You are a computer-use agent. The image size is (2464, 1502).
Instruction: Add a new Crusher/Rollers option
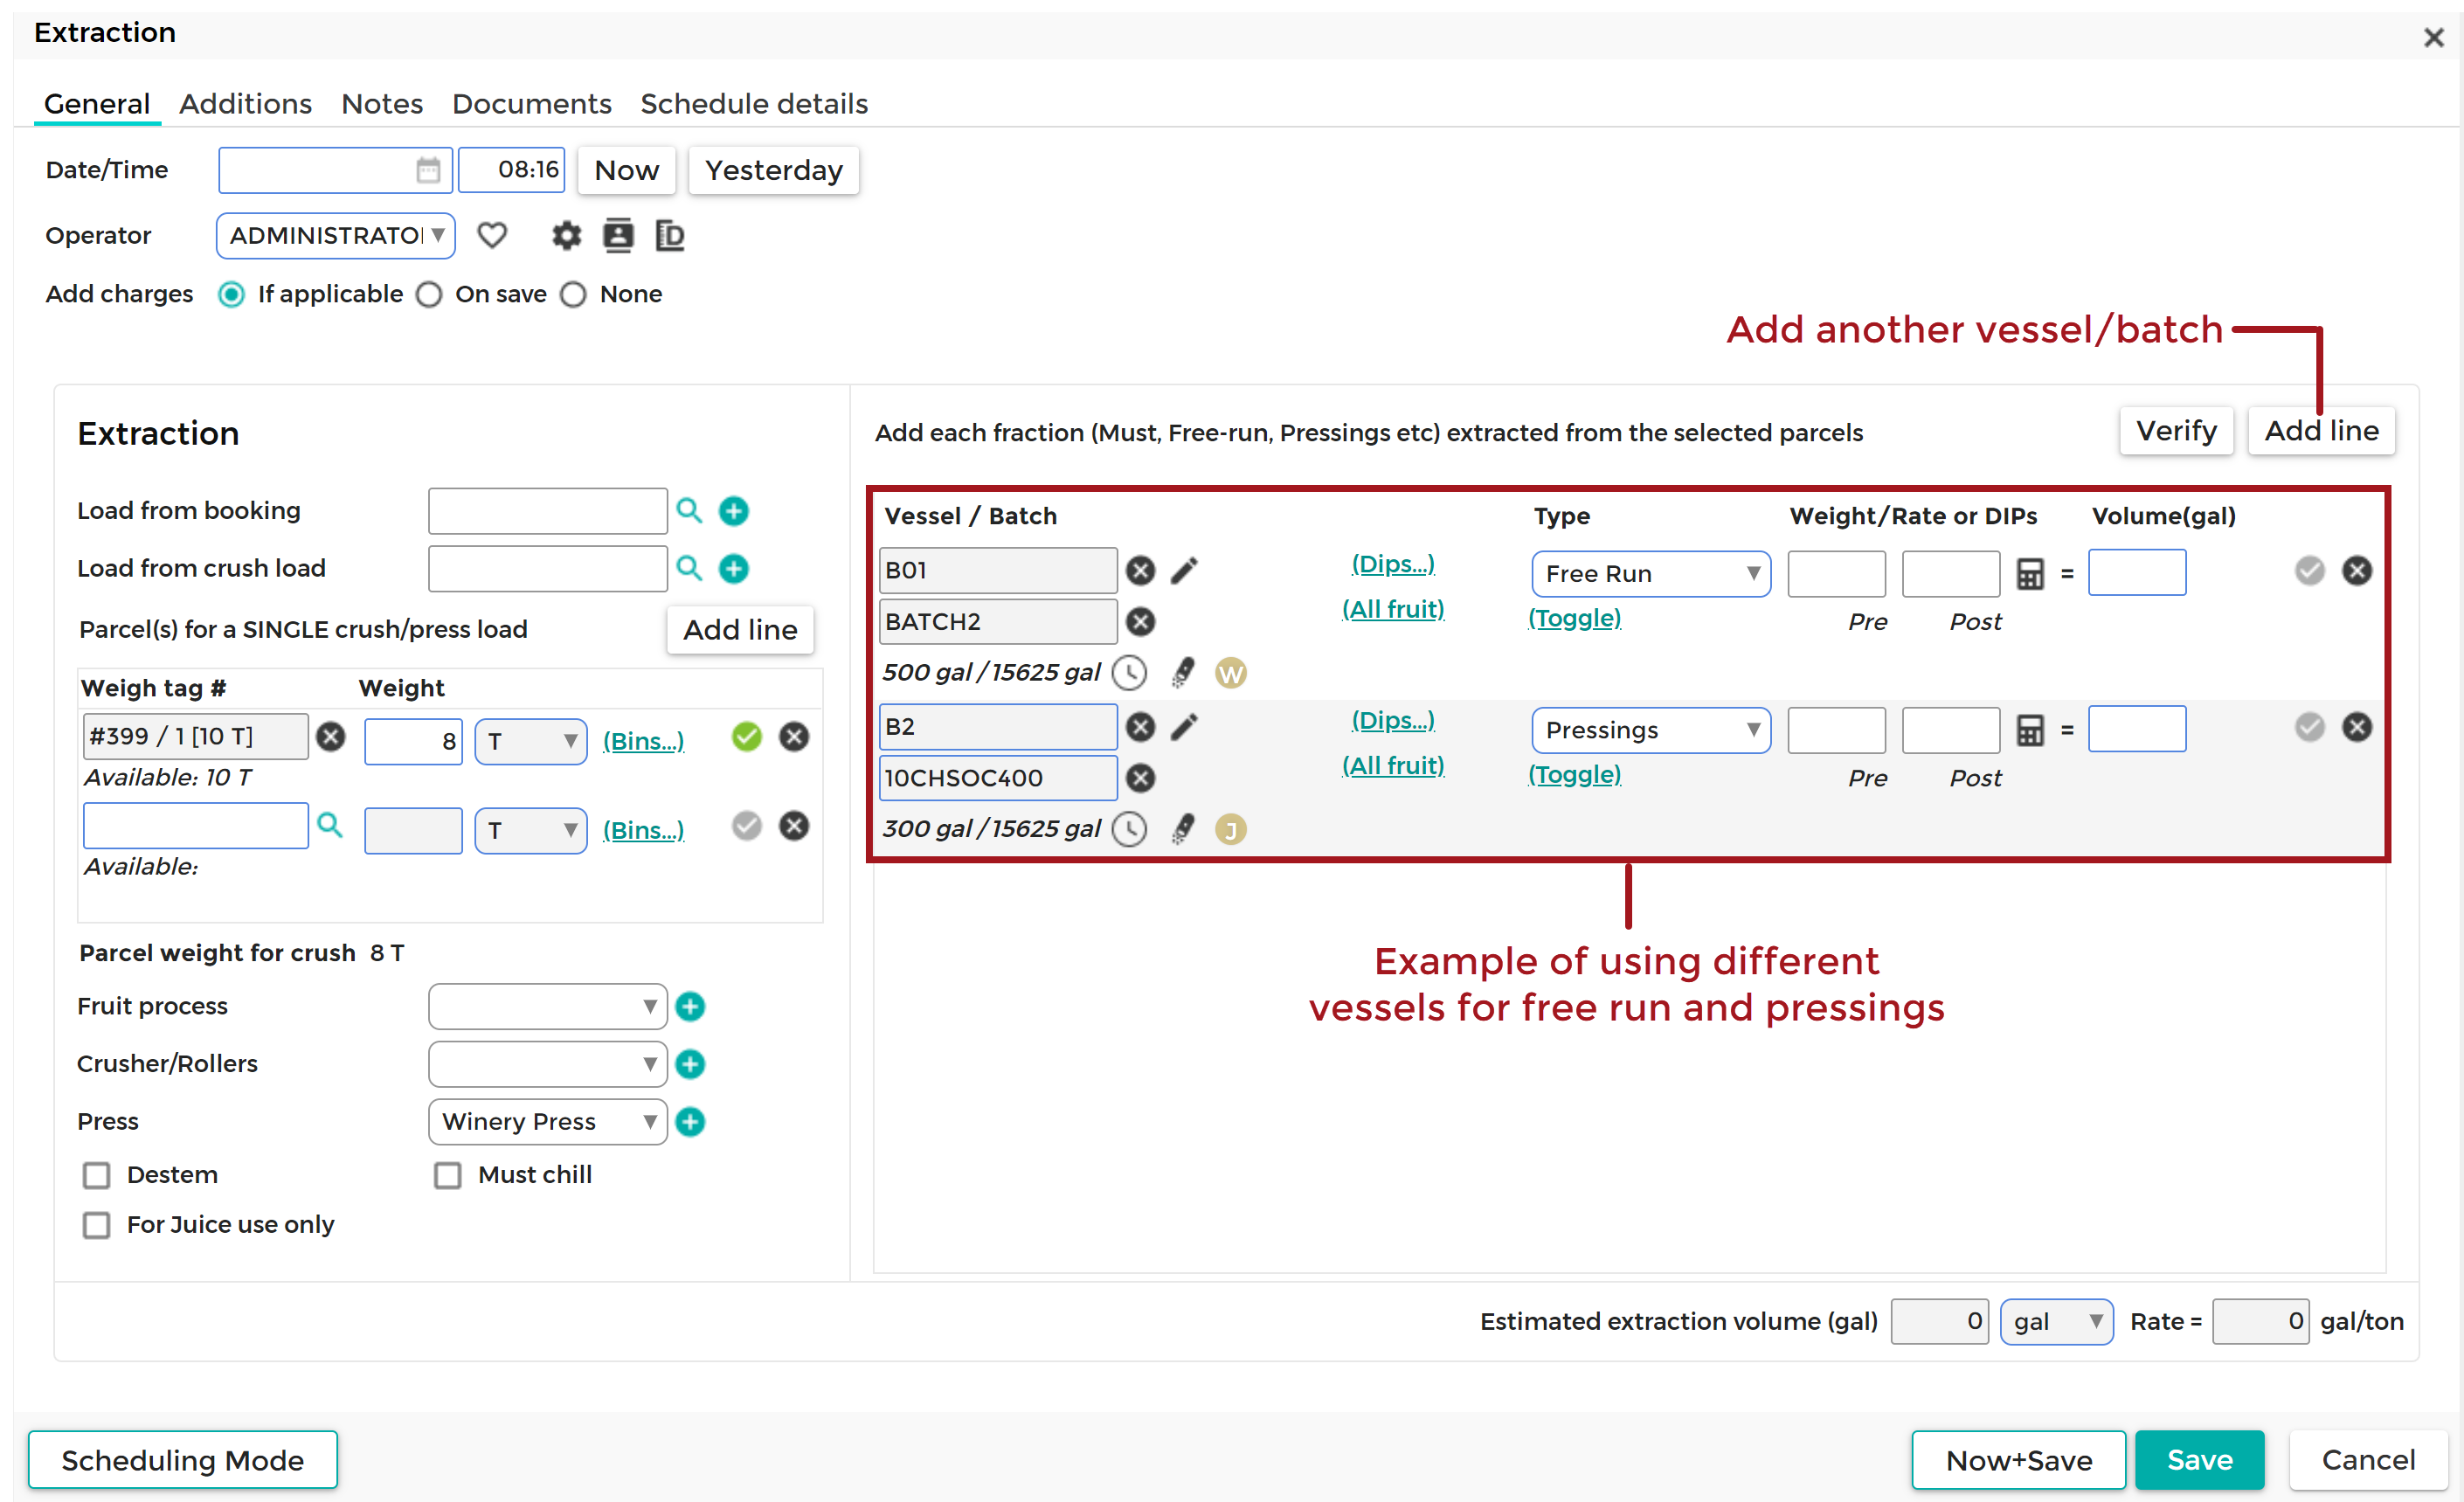click(x=690, y=1064)
